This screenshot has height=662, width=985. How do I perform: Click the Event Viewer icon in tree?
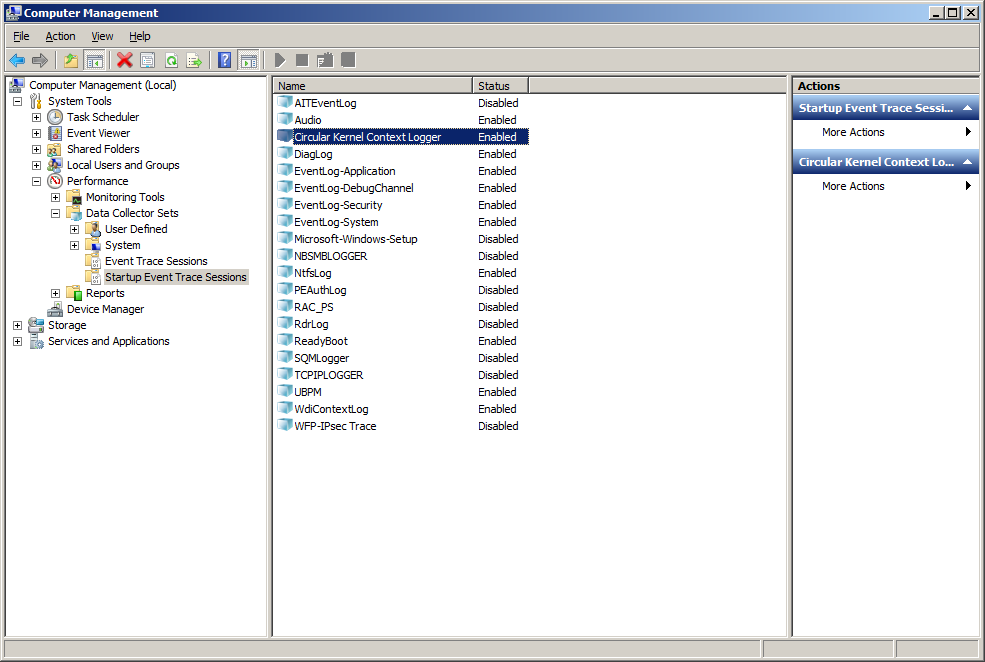click(x=55, y=133)
